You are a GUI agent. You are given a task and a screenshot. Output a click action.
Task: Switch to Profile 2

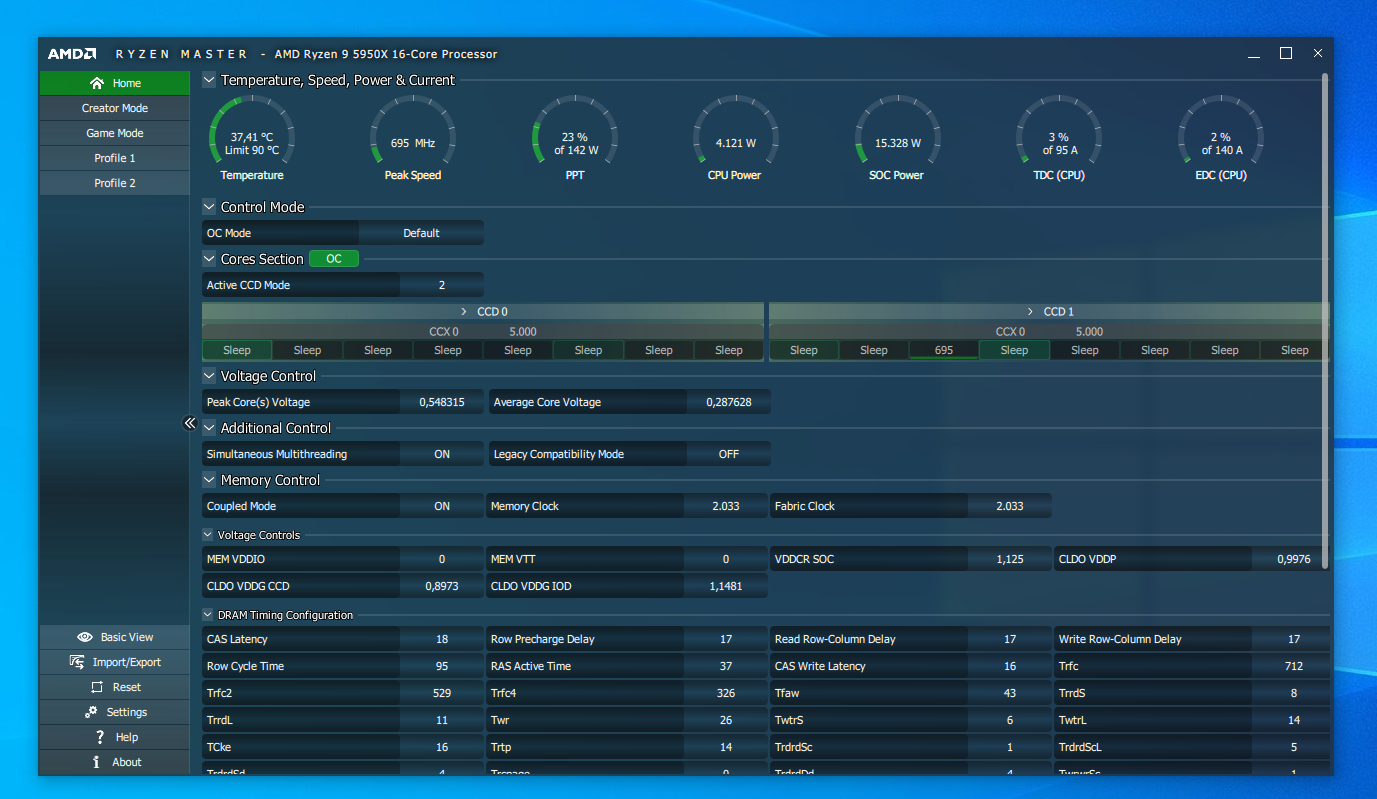point(115,183)
